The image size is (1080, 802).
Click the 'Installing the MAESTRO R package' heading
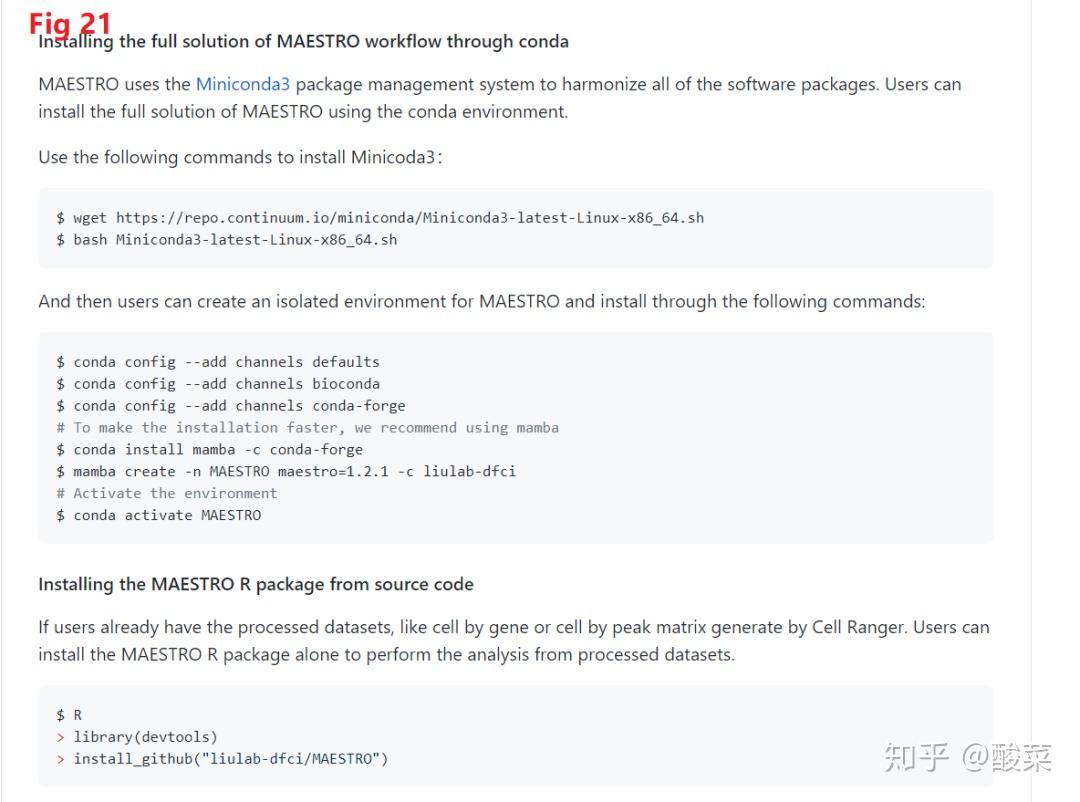click(x=256, y=584)
